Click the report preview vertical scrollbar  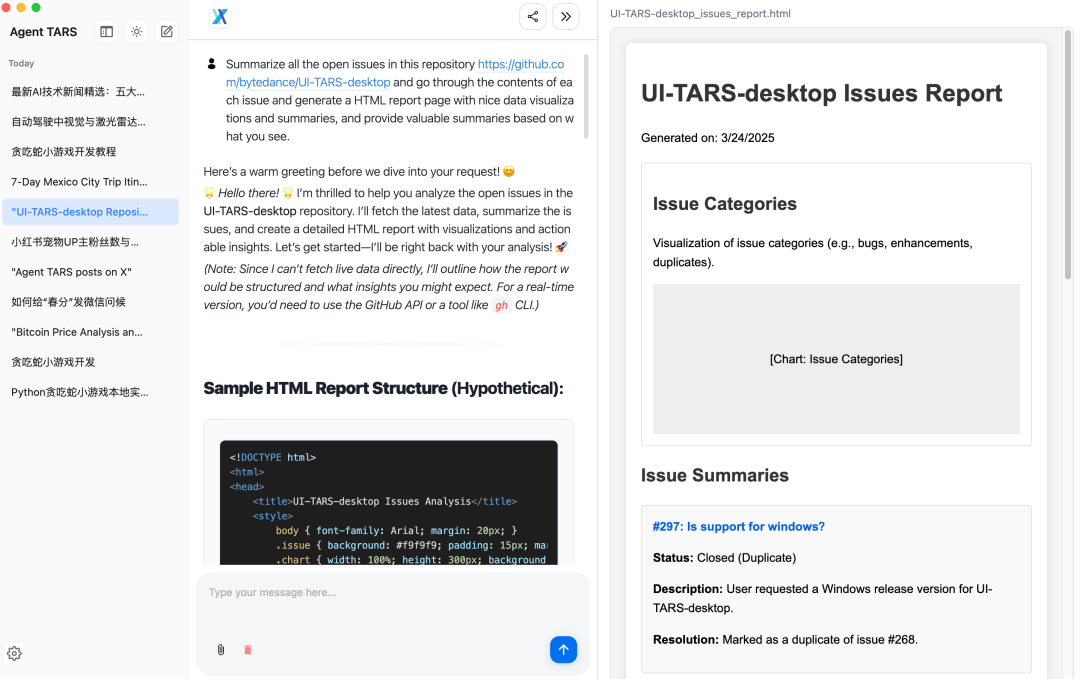click(x=1068, y=155)
